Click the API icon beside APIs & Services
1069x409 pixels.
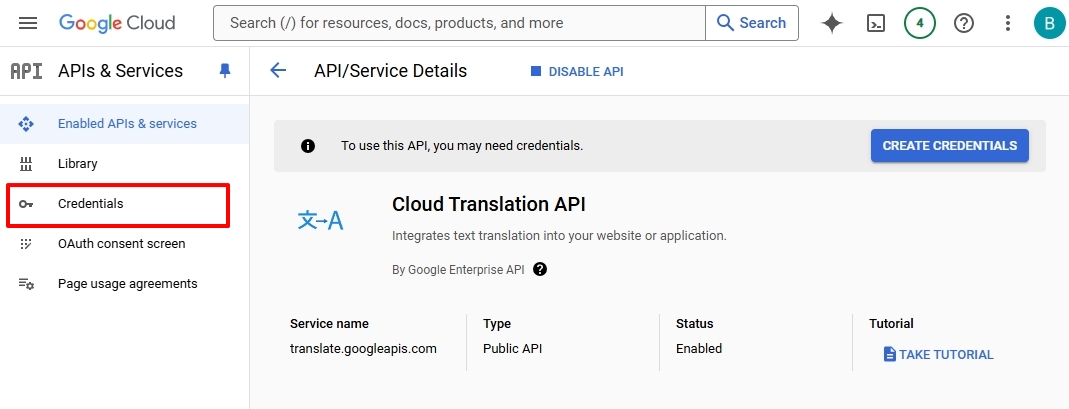coord(27,71)
